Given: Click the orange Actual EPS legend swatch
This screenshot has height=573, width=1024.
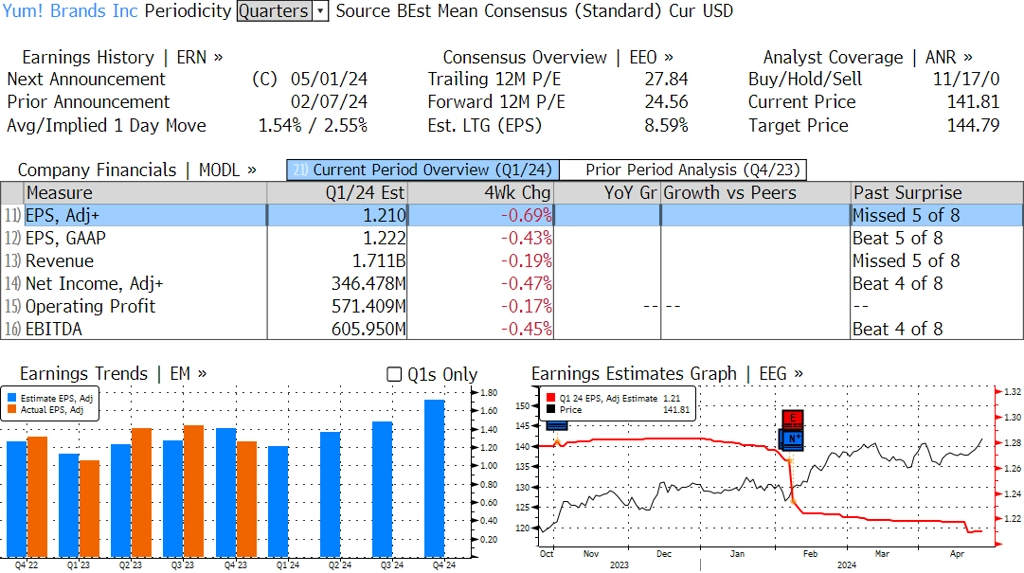Looking at the screenshot, I should pos(12,410).
